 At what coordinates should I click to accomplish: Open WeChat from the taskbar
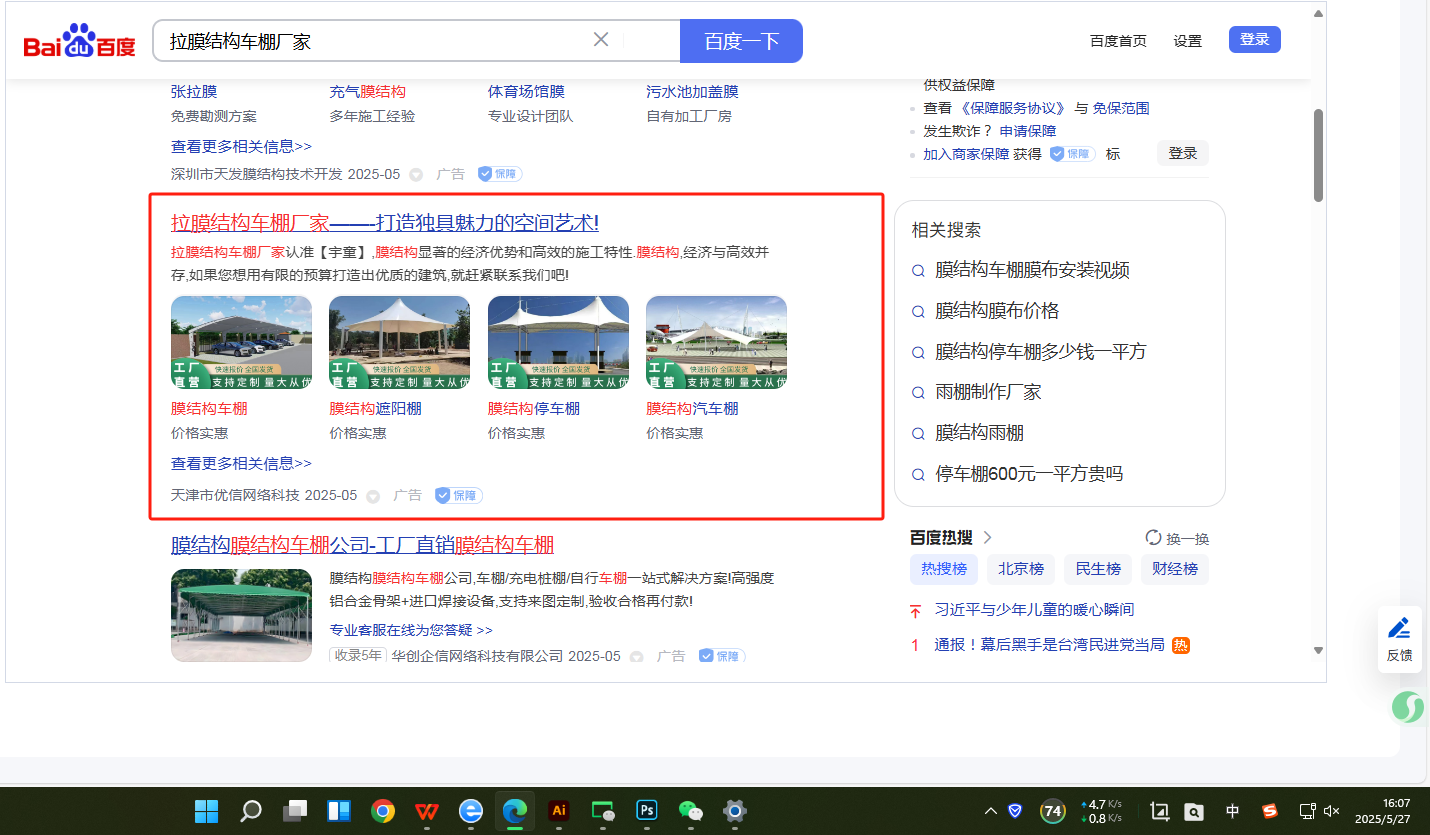tap(691, 810)
